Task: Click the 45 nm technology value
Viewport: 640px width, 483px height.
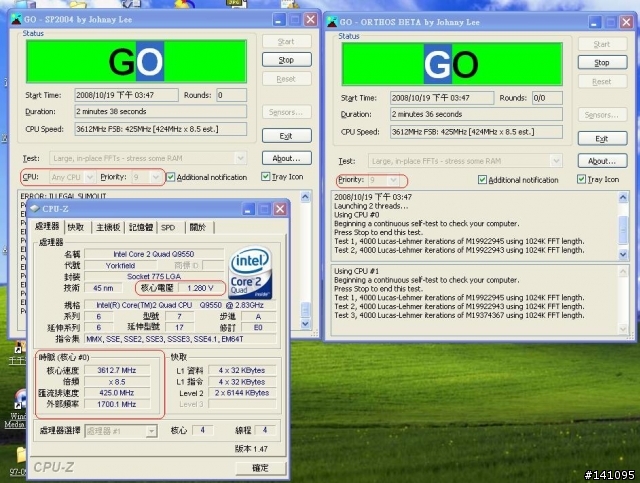Action: 103,288
